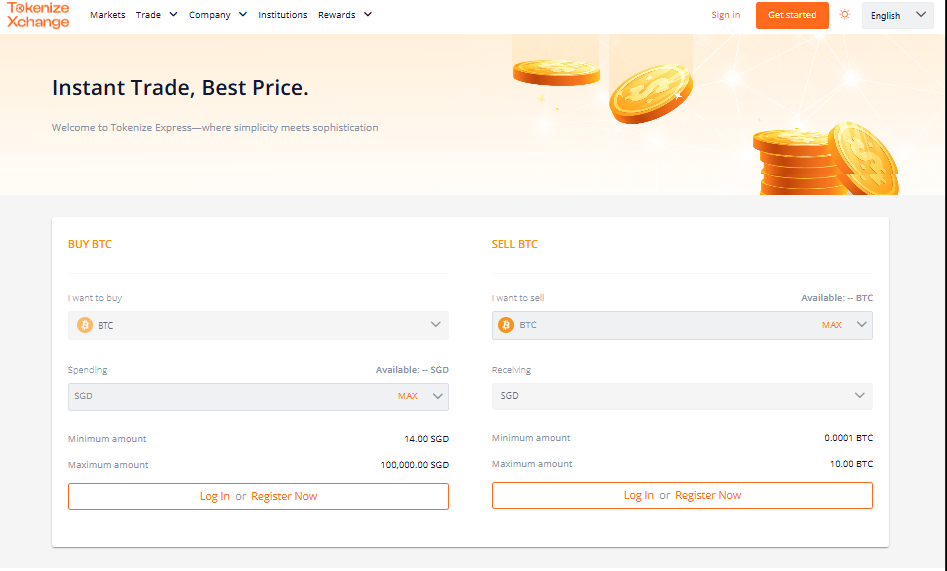Open the BTC dropdown under I want to buy
This screenshot has width=947, height=571.
tap(258, 325)
